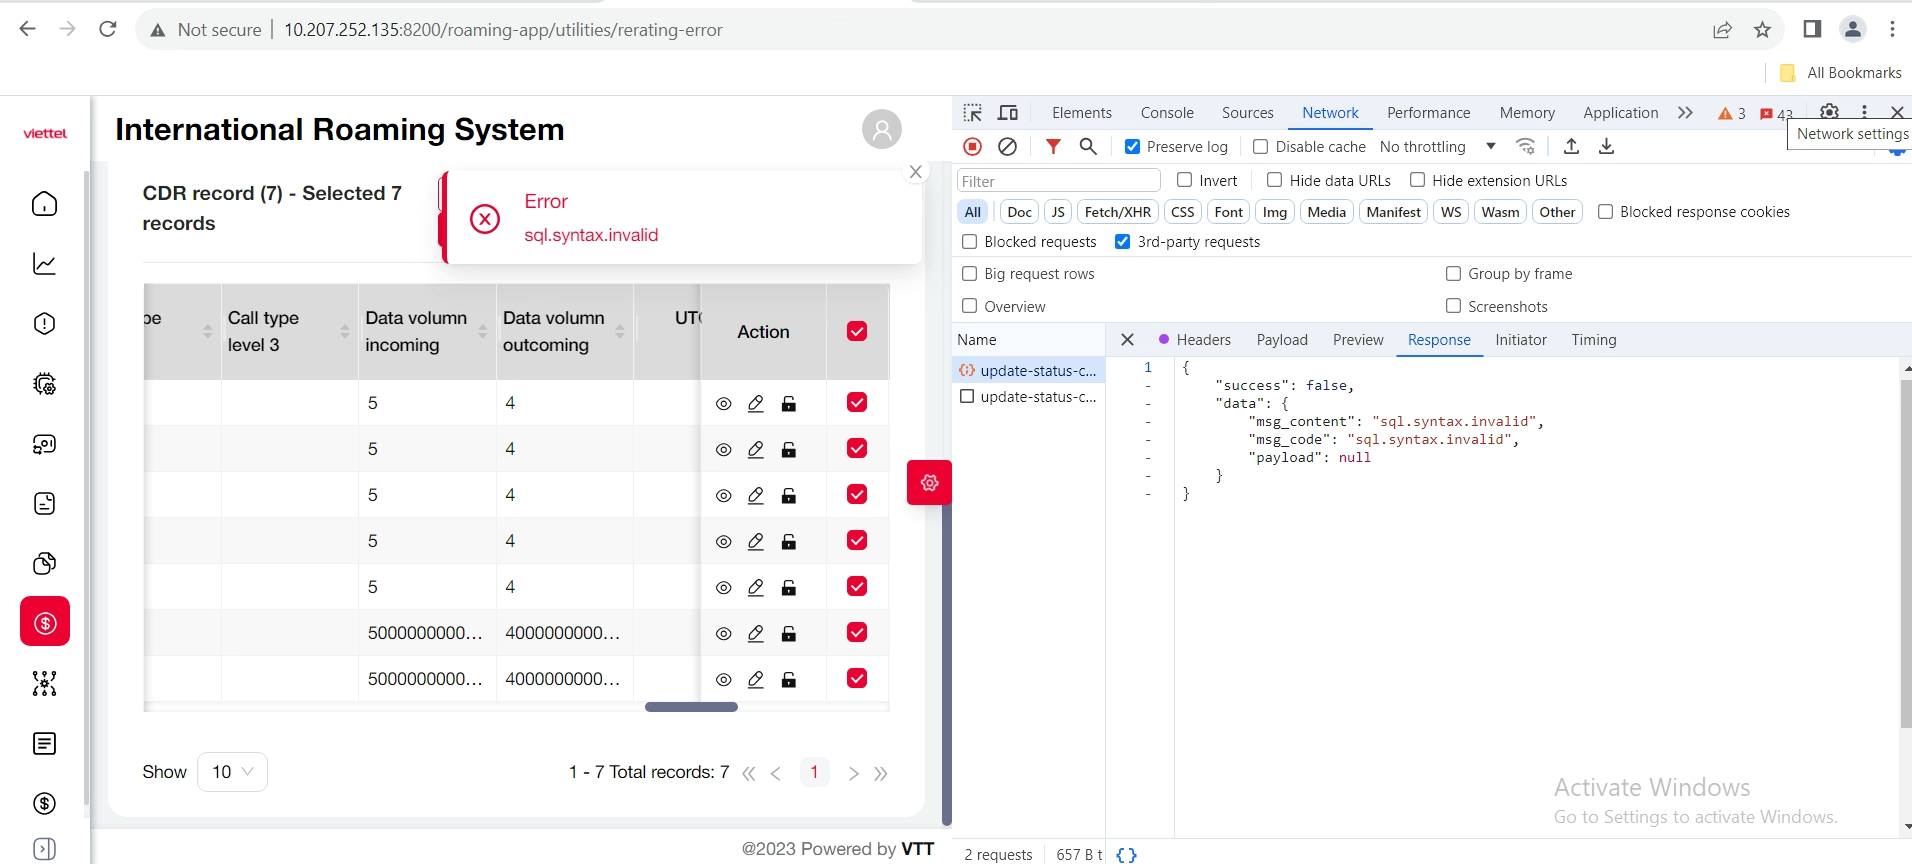Click the red gear settings button
The image size is (1912, 864).
tap(929, 483)
